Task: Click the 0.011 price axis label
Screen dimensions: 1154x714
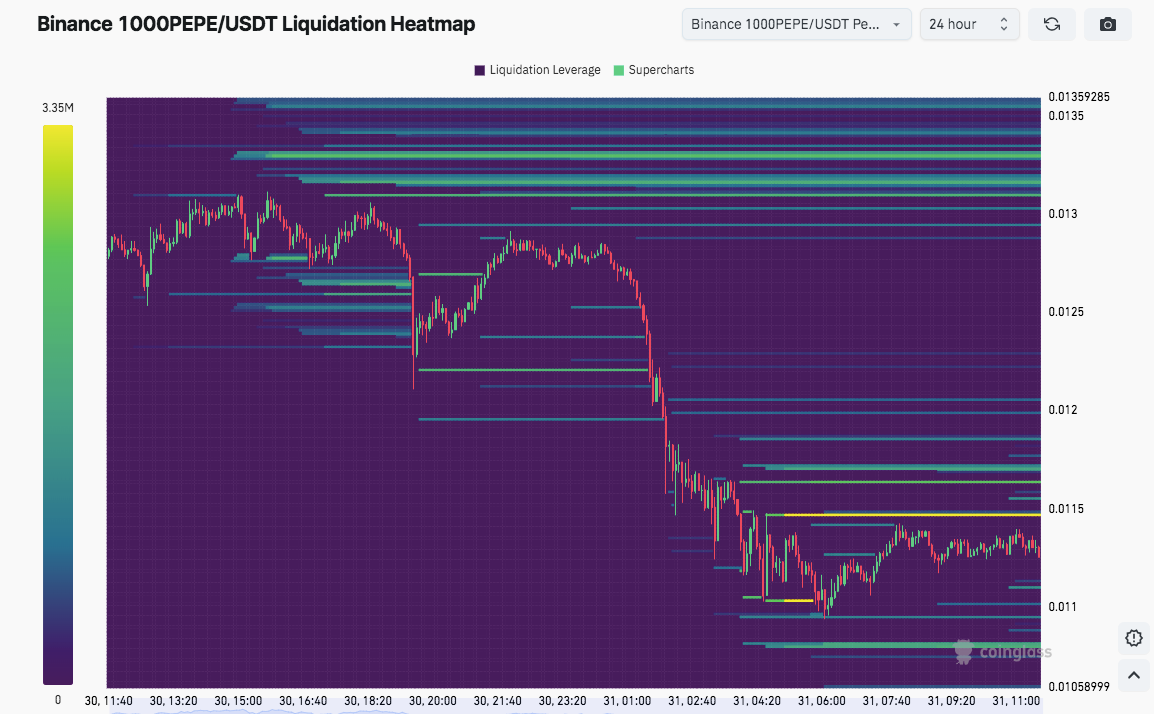Action: click(1063, 607)
